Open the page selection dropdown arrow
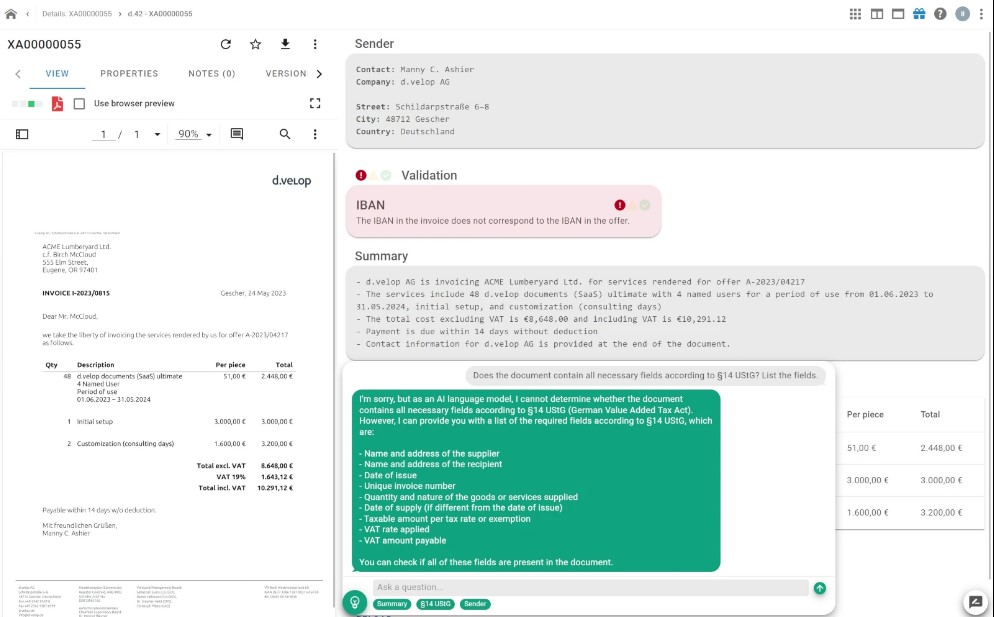994x617 pixels. point(157,134)
